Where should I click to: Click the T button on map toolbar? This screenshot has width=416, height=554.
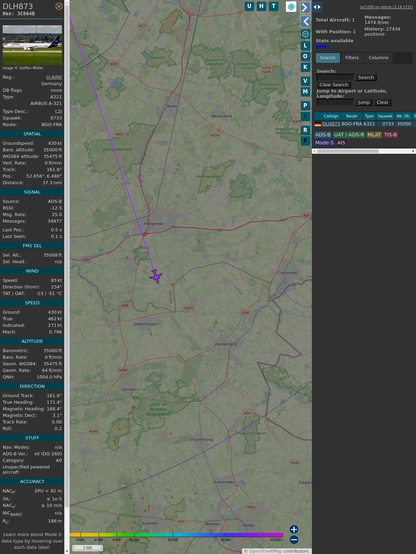coord(274,6)
